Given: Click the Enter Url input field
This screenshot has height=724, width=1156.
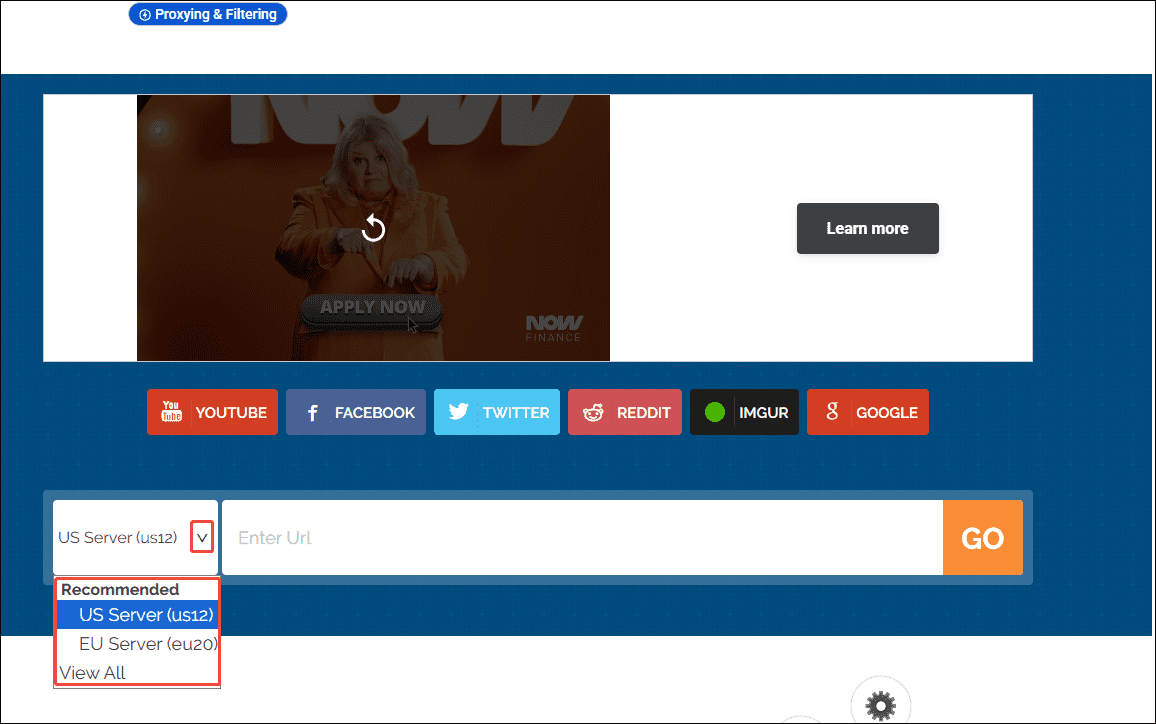Looking at the screenshot, I should click(582, 537).
